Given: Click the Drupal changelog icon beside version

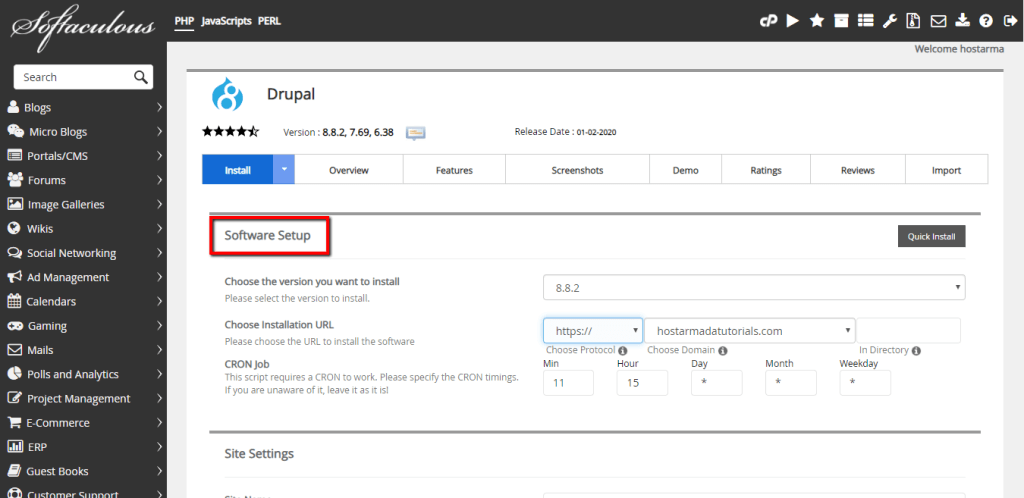Looking at the screenshot, I should click(x=416, y=132).
